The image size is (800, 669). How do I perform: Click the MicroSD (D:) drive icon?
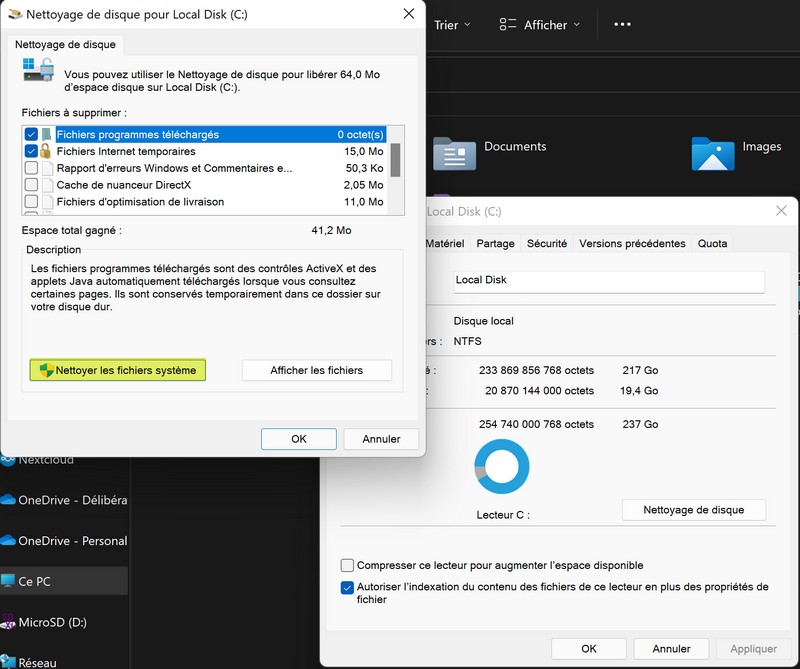(x=8, y=622)
